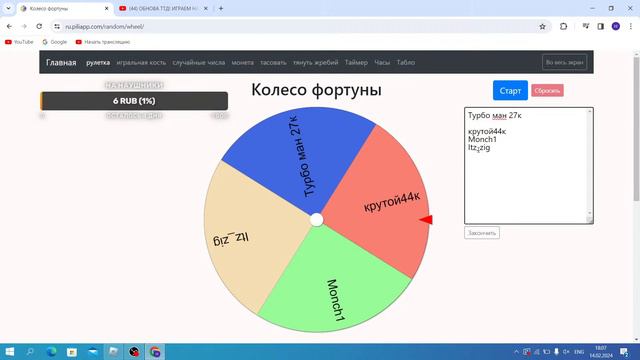Go to Главная in the navbar
640x360 pixels.
click(61, 62)
